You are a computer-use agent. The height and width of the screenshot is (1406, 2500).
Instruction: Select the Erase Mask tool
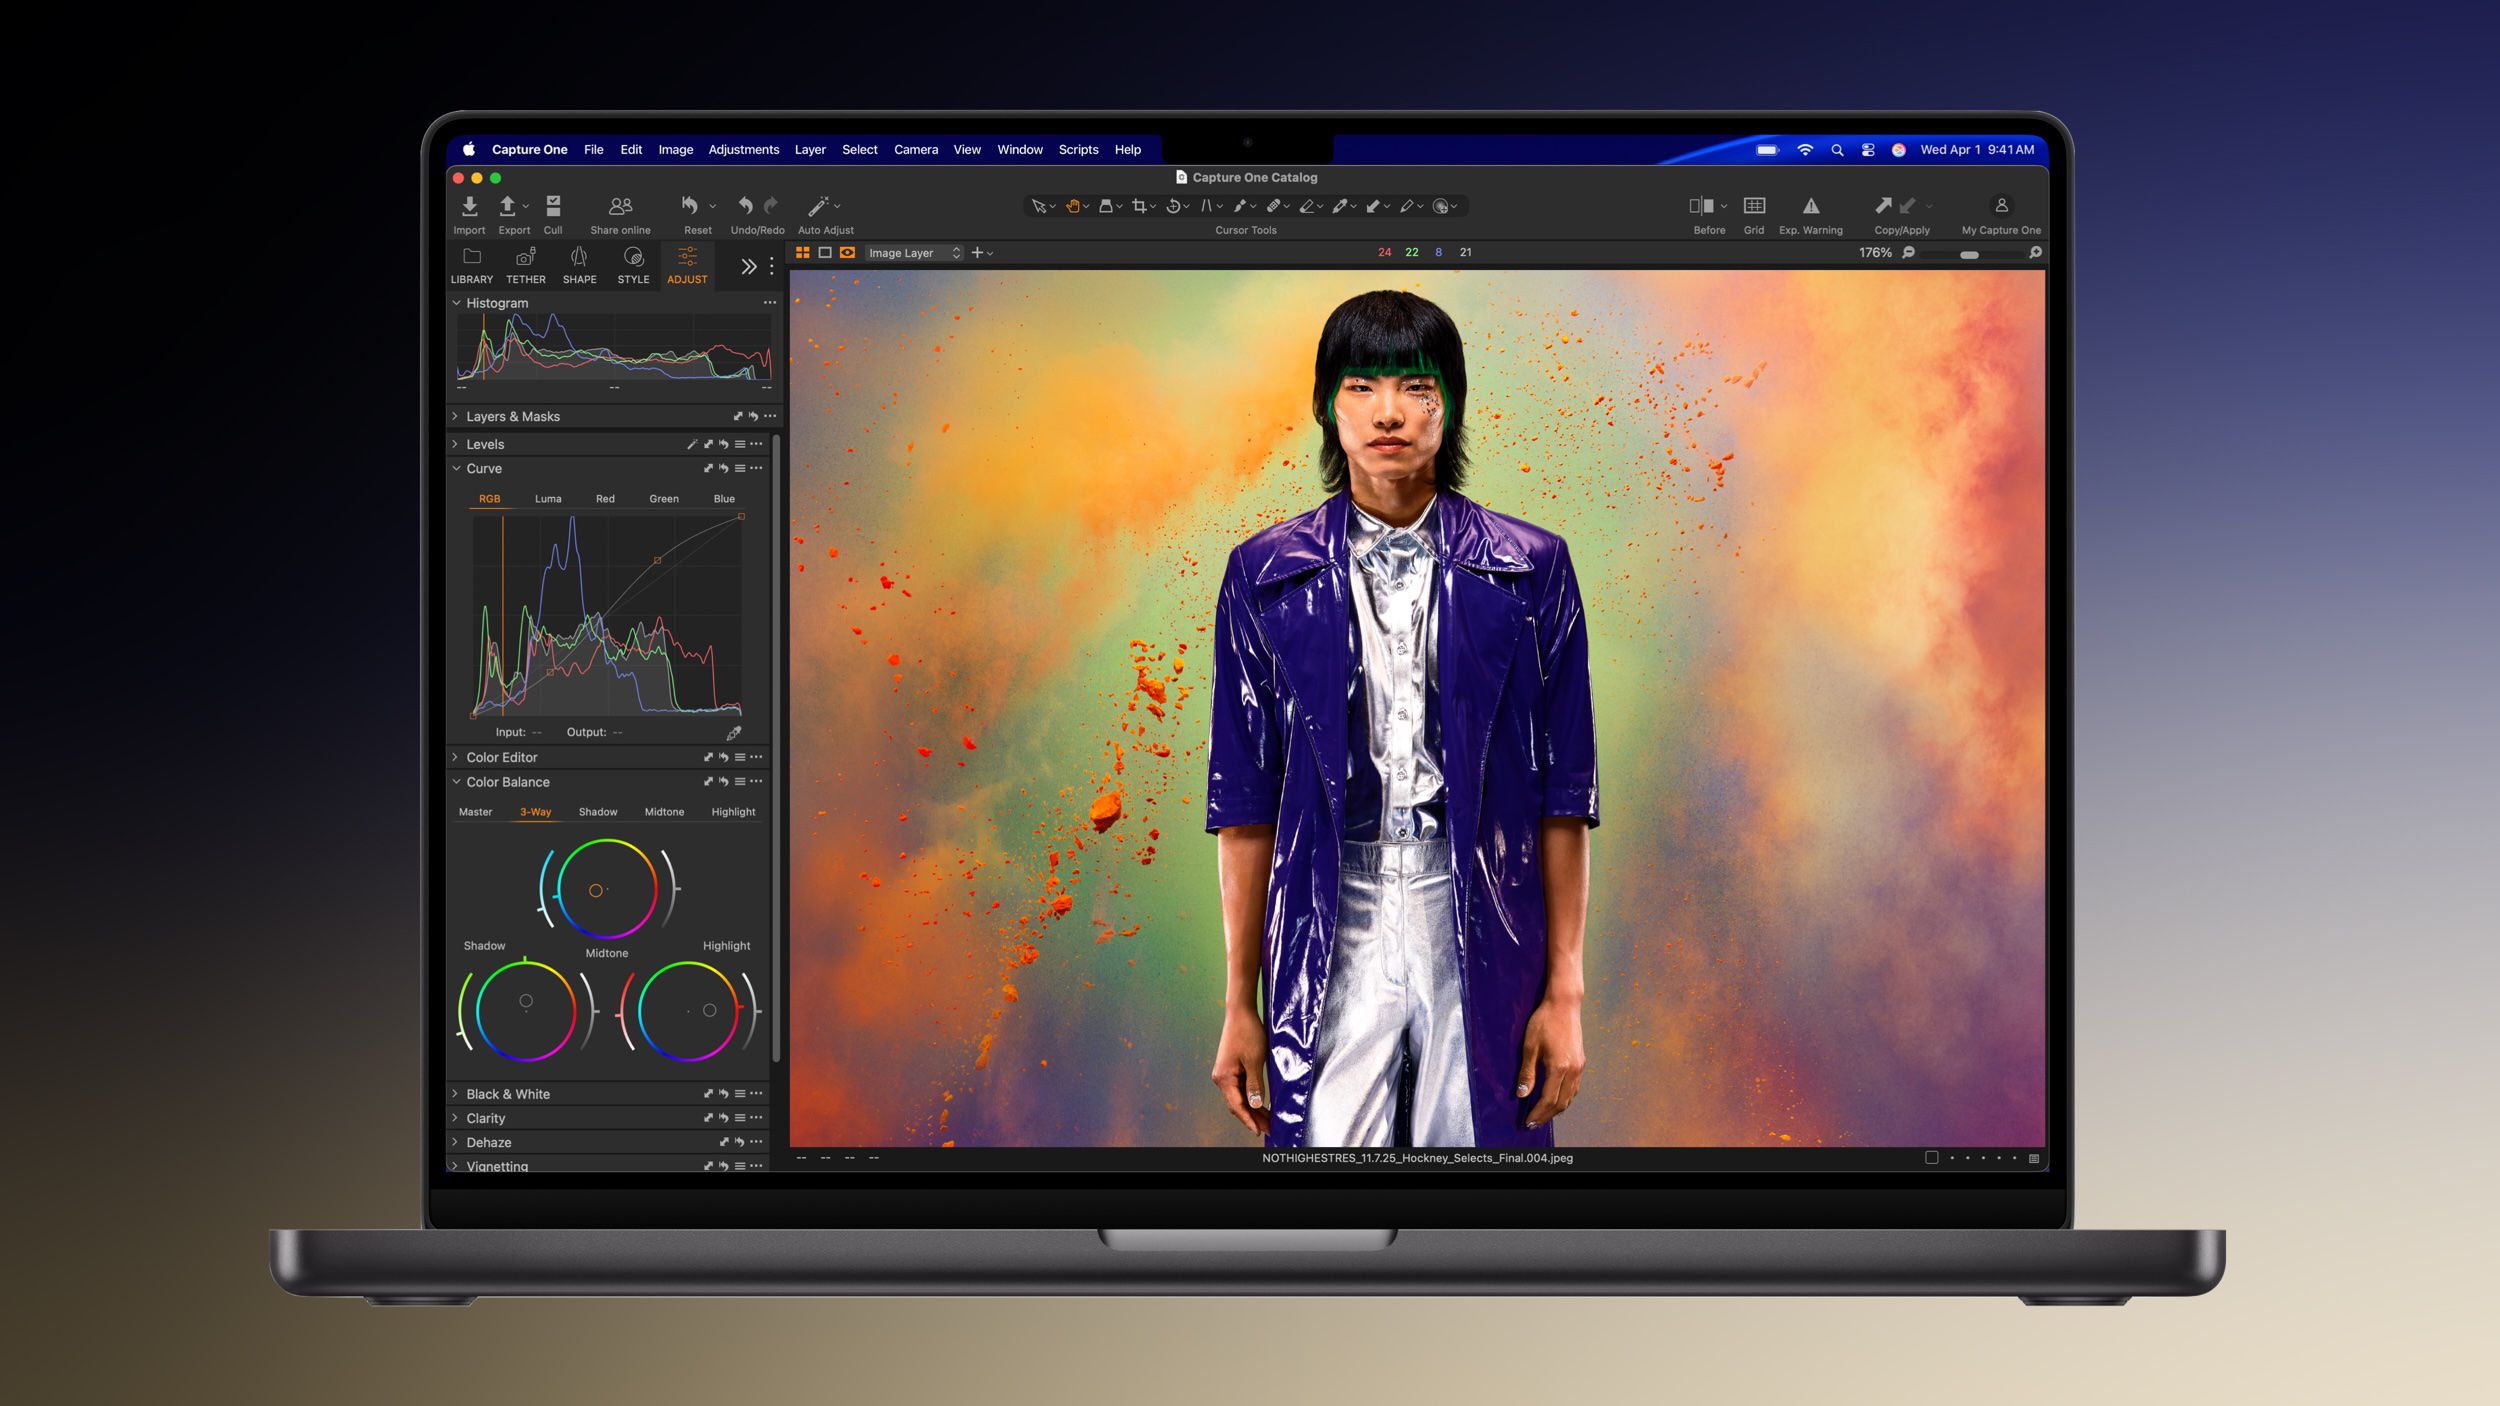pyautogui.click(x=1307, y=206)
